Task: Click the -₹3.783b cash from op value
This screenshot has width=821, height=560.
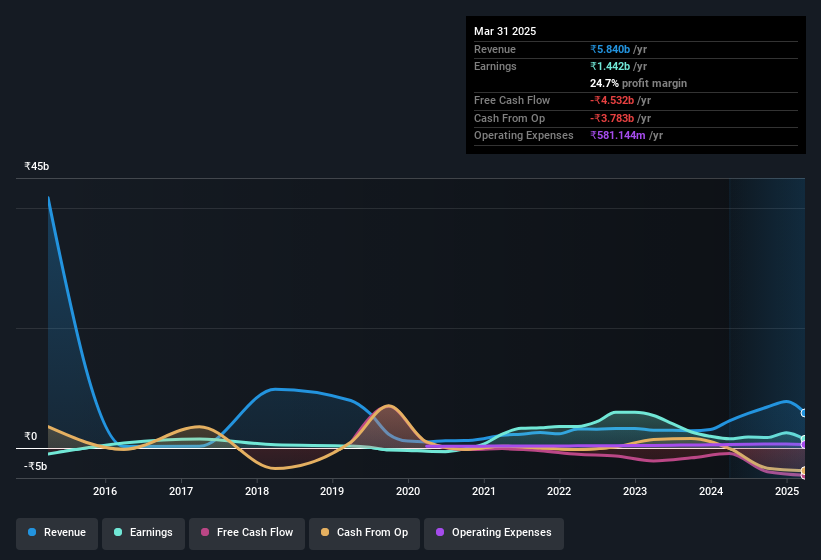Action: click(612, 118)
